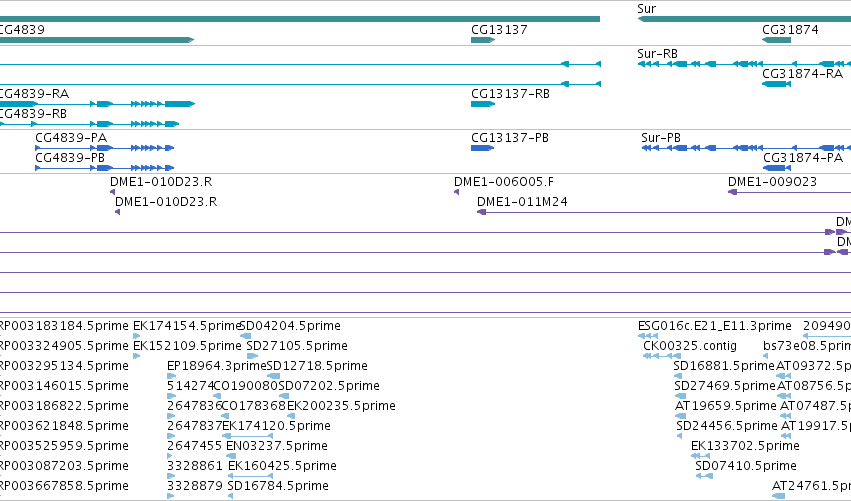Select the CG13137-PB protein box
Viewport: 851px width, 501px height.
pyautogui.click(x=482, y=148)
